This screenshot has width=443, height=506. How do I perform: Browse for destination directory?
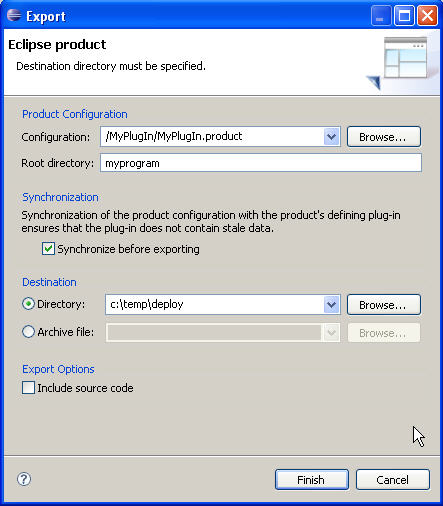[384, 304]
